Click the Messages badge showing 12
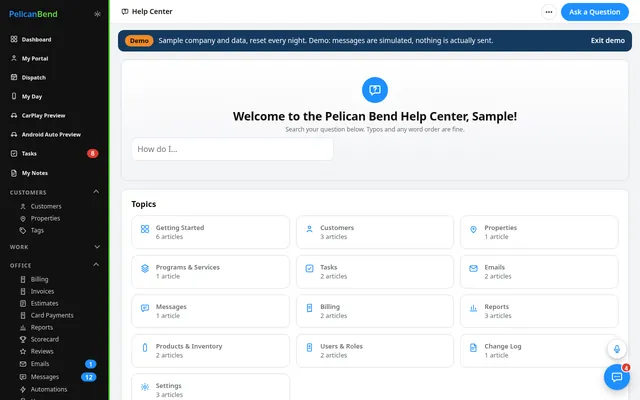640x400 pixels. coord(89,377)
